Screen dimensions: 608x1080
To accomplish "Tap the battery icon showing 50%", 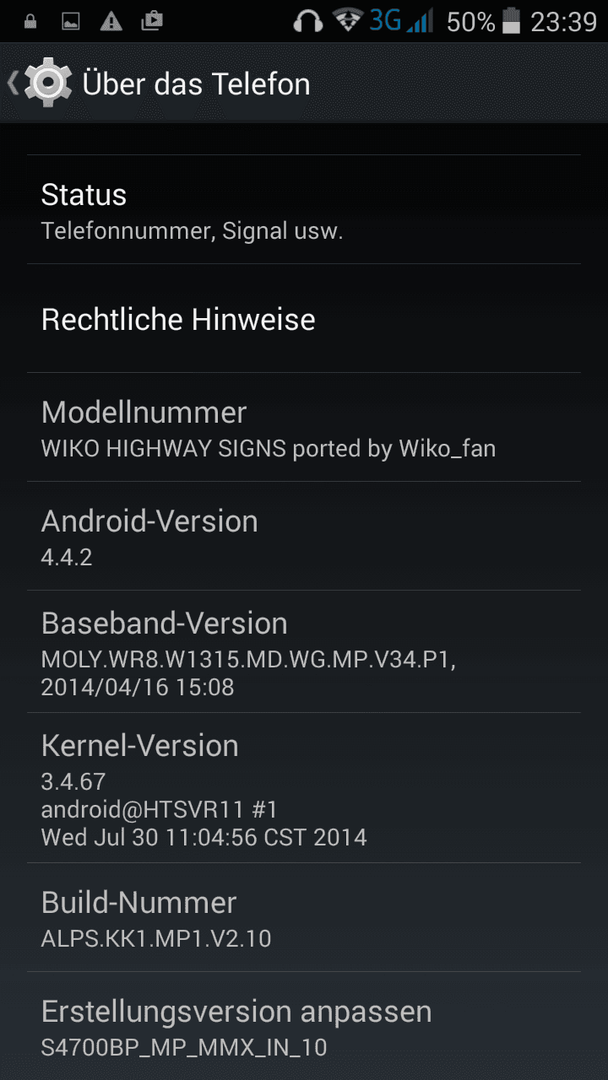I will [510, 21].
